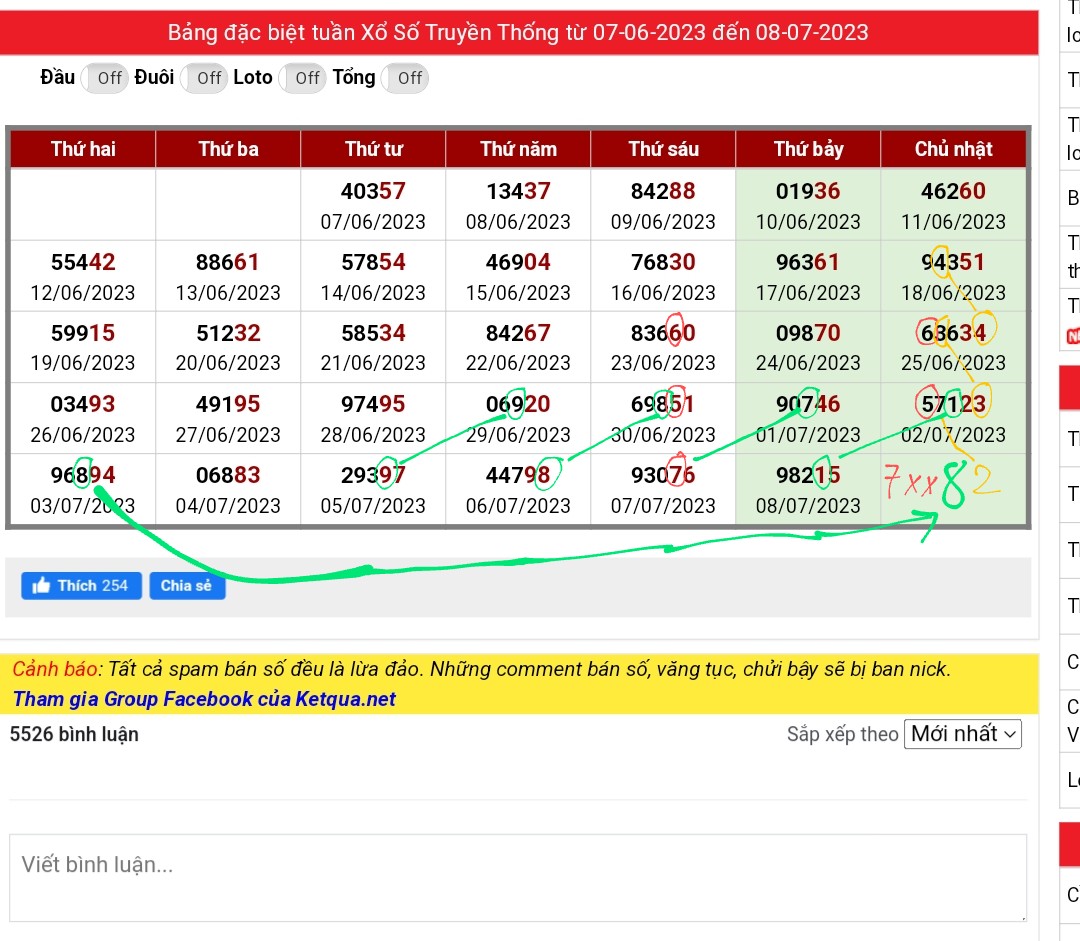
Task: Click the red Bảng đặc biệt tuần banner
Action: click(518, 33)
